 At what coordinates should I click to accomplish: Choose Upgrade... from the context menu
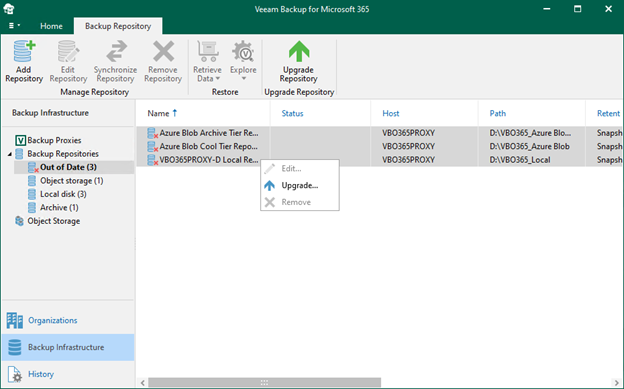pos(300,186)
